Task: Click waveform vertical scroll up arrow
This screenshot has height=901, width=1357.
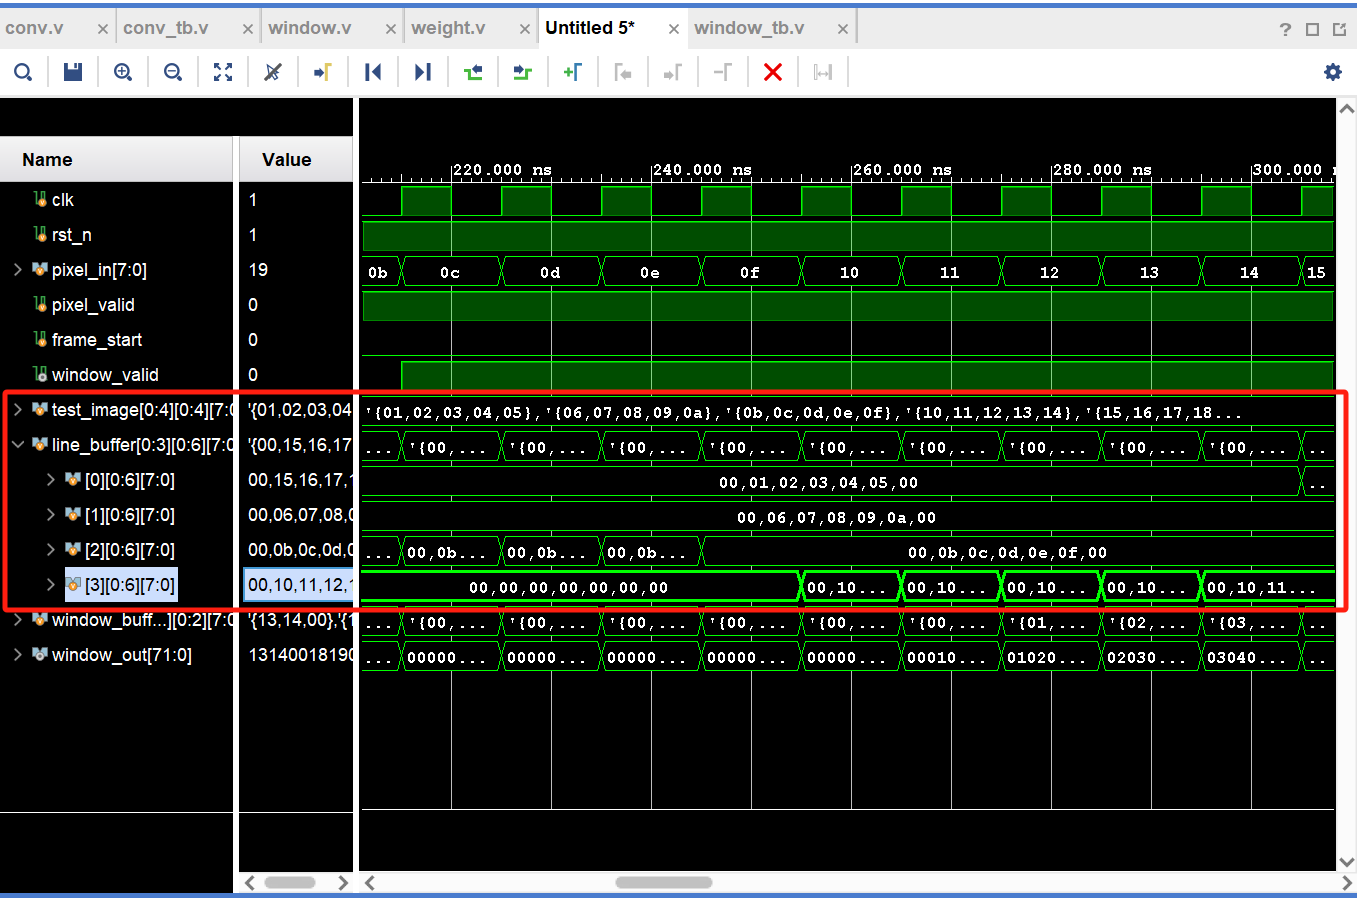Action: click(x=1347, y=109)
